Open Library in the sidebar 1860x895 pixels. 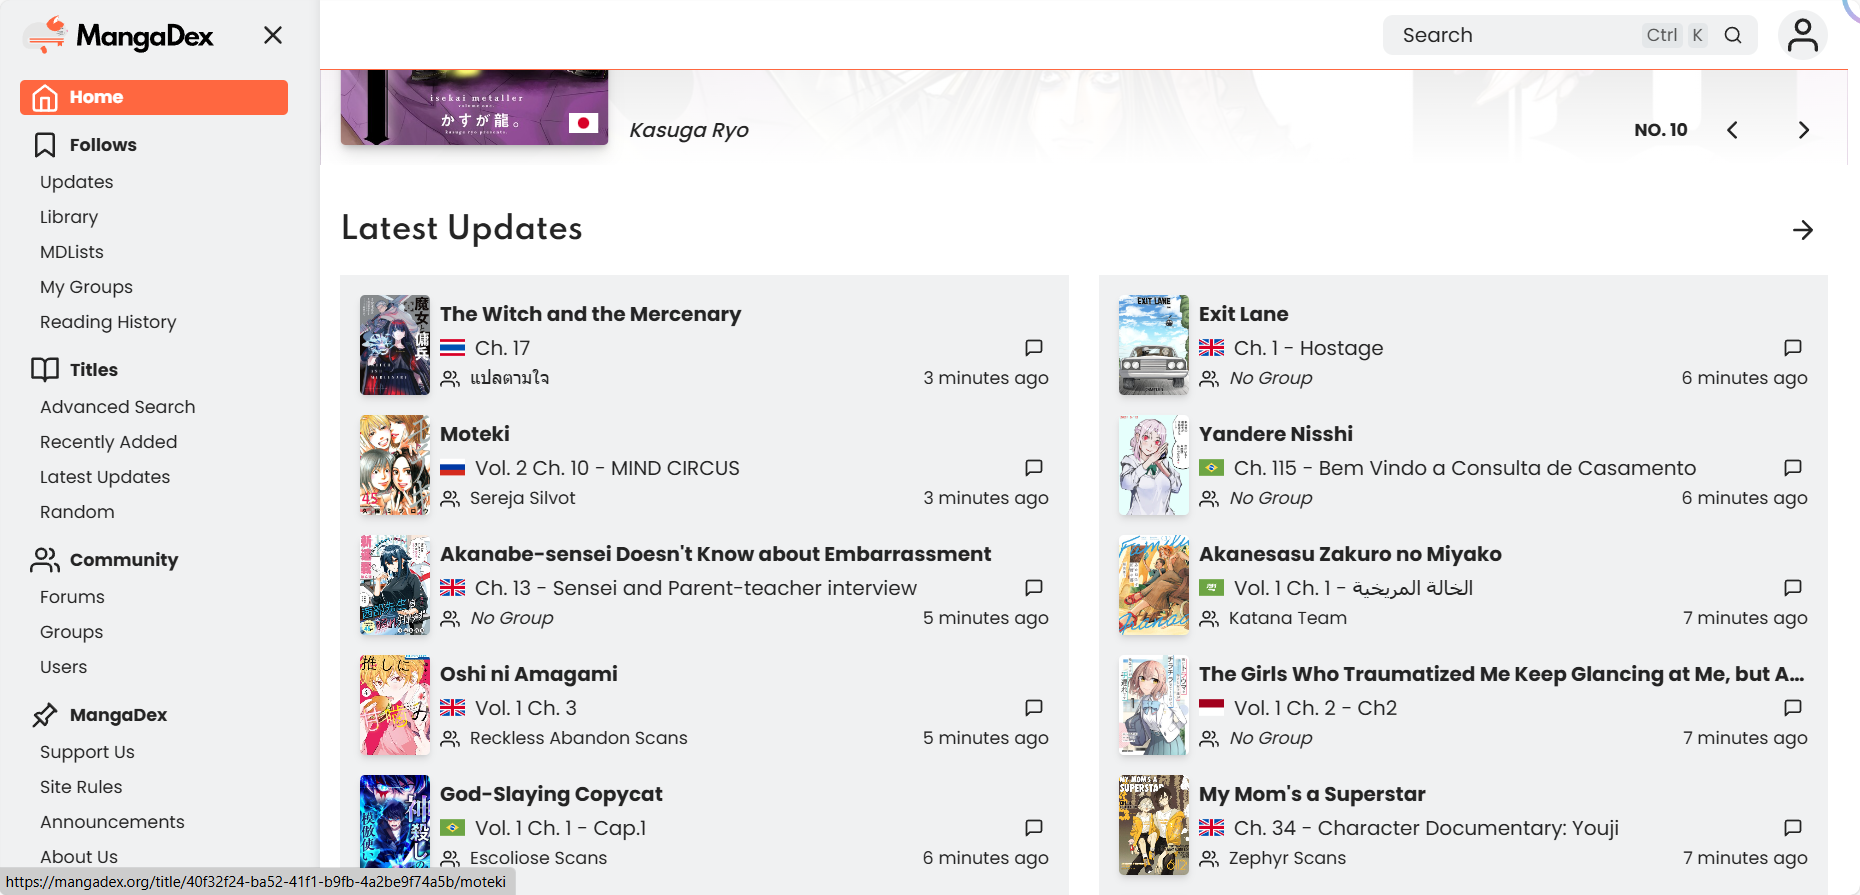[69, 217]
